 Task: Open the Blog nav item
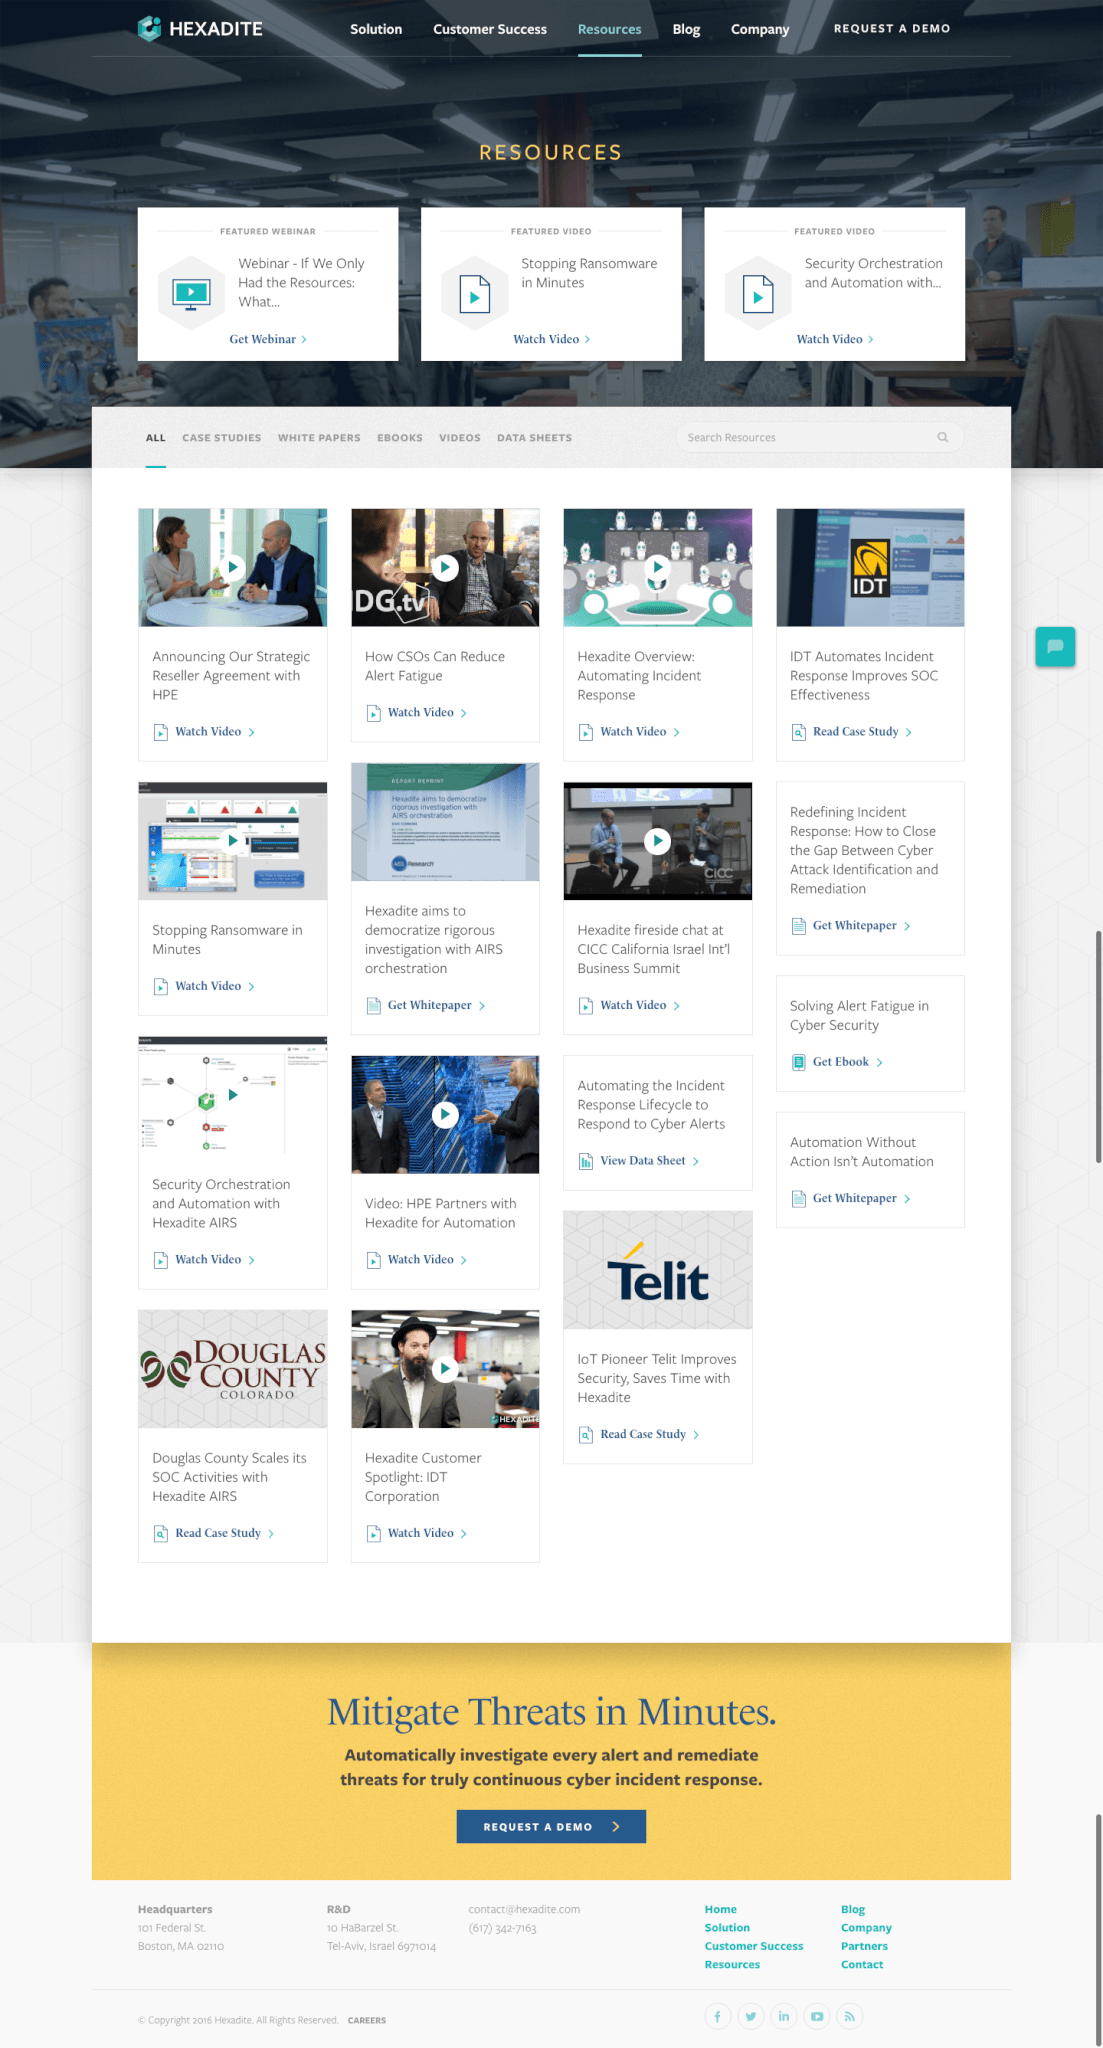pos(686,29)
